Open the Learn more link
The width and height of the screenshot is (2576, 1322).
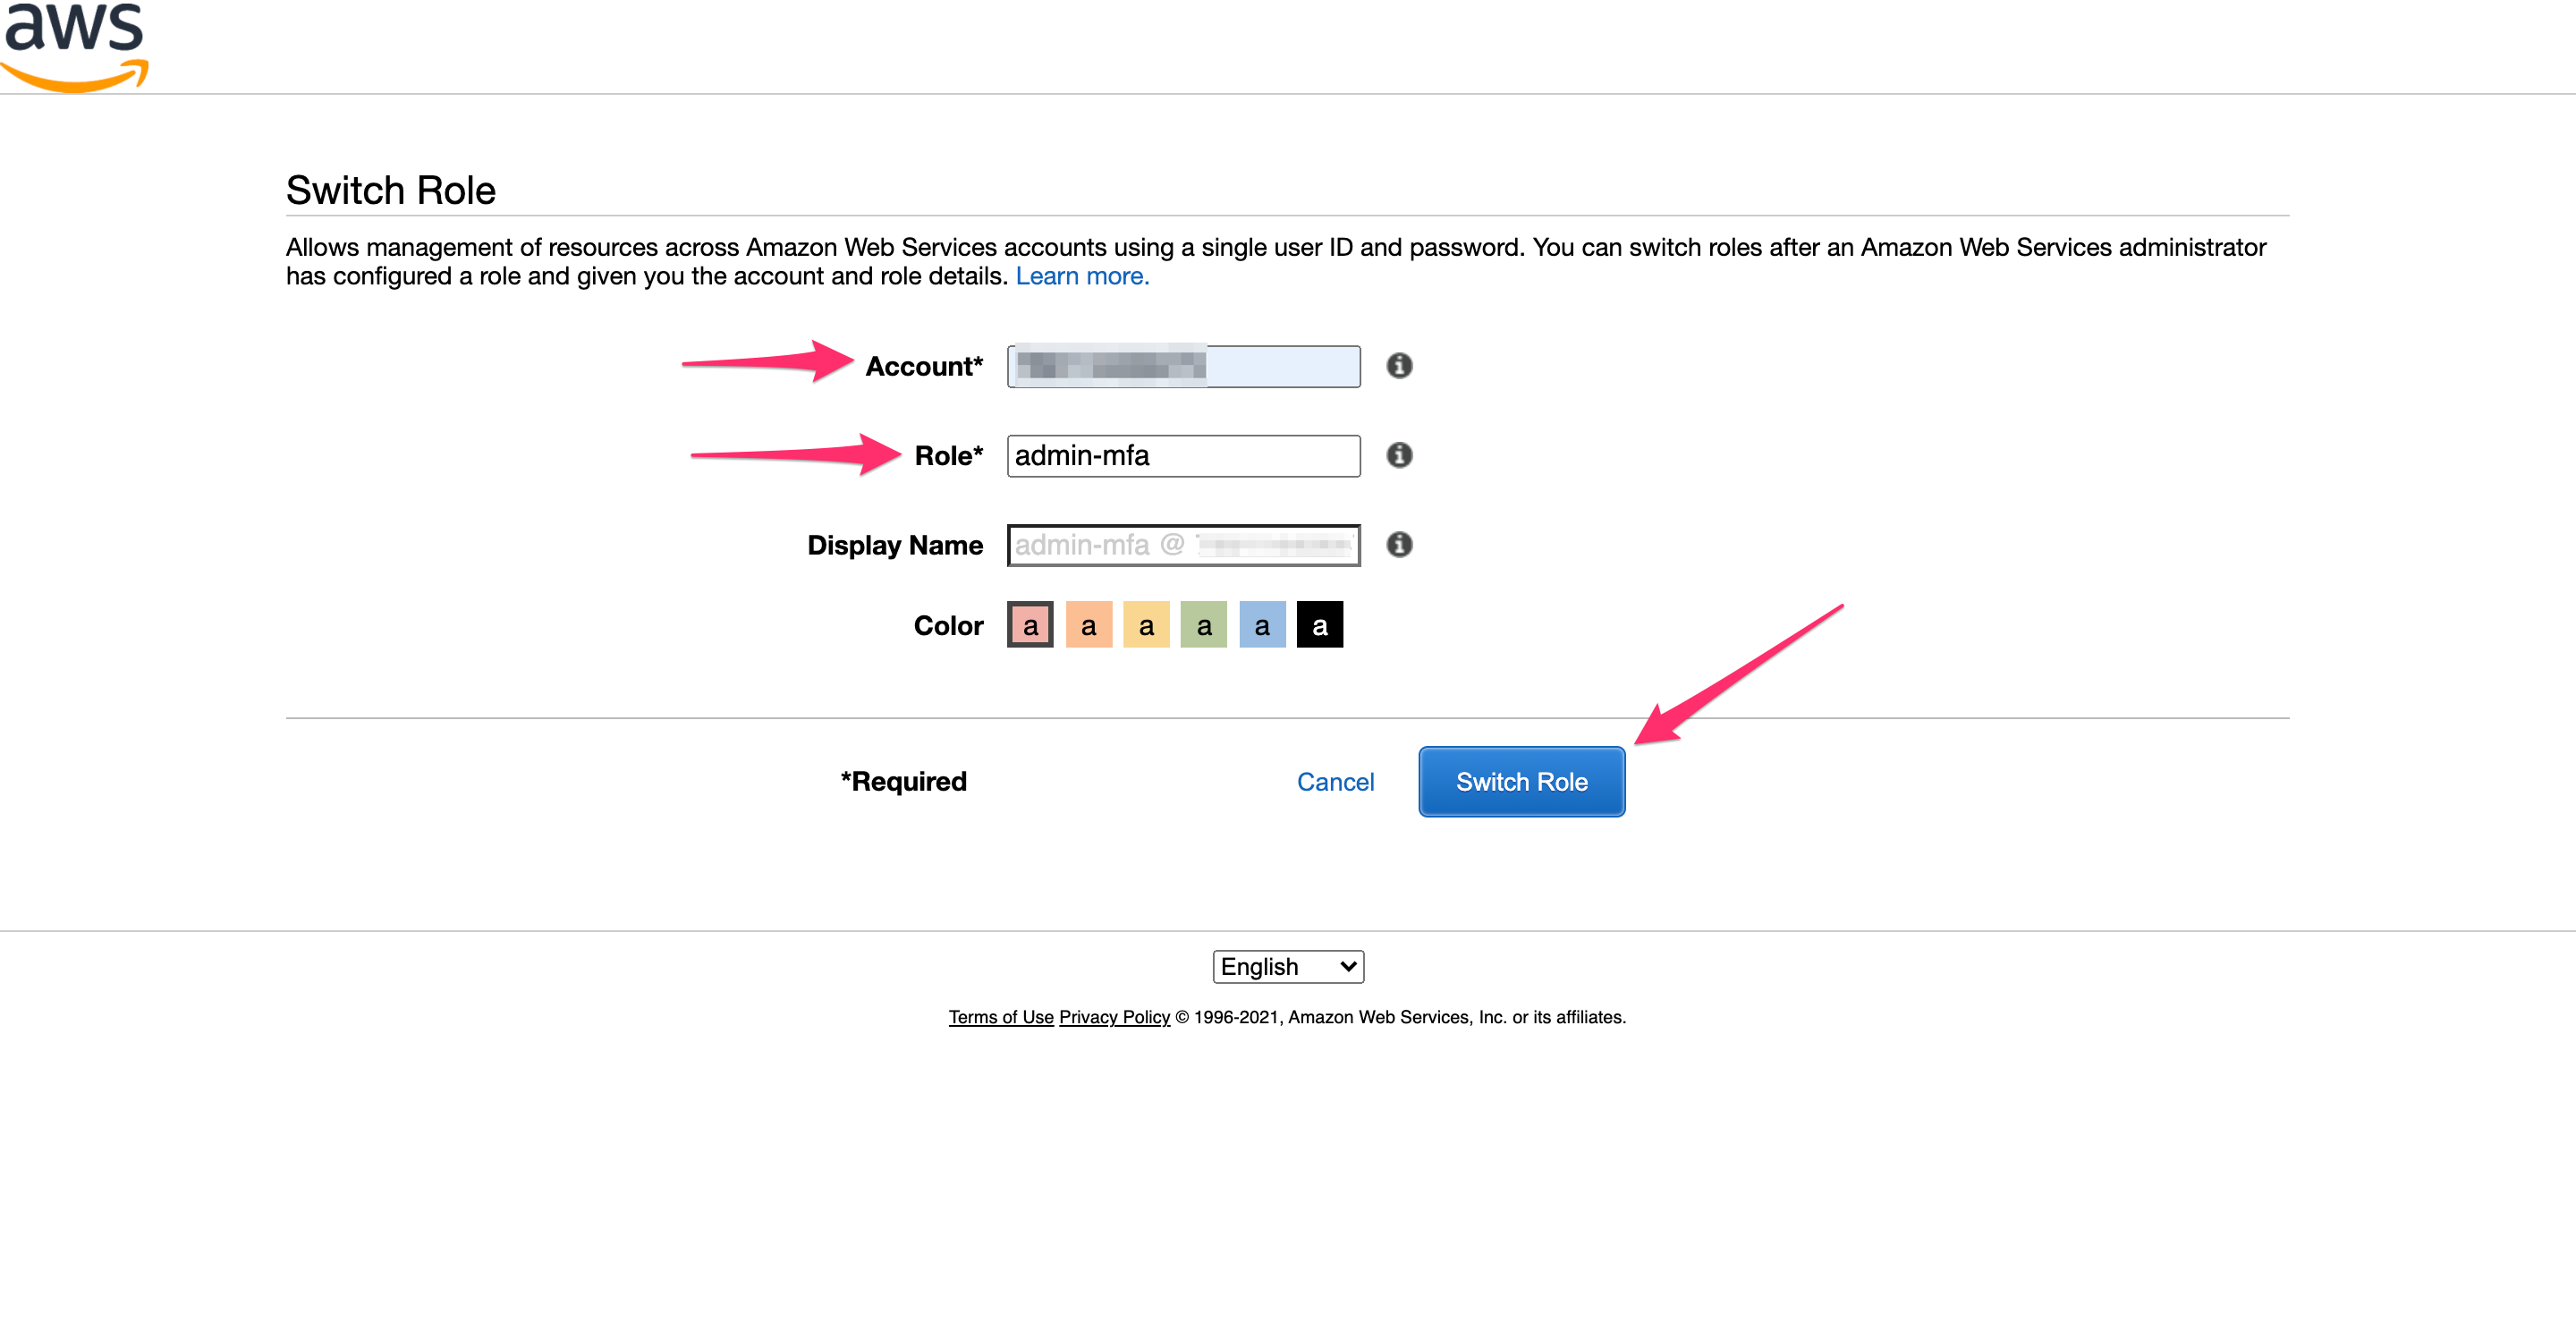click(x=1082, y=276)
